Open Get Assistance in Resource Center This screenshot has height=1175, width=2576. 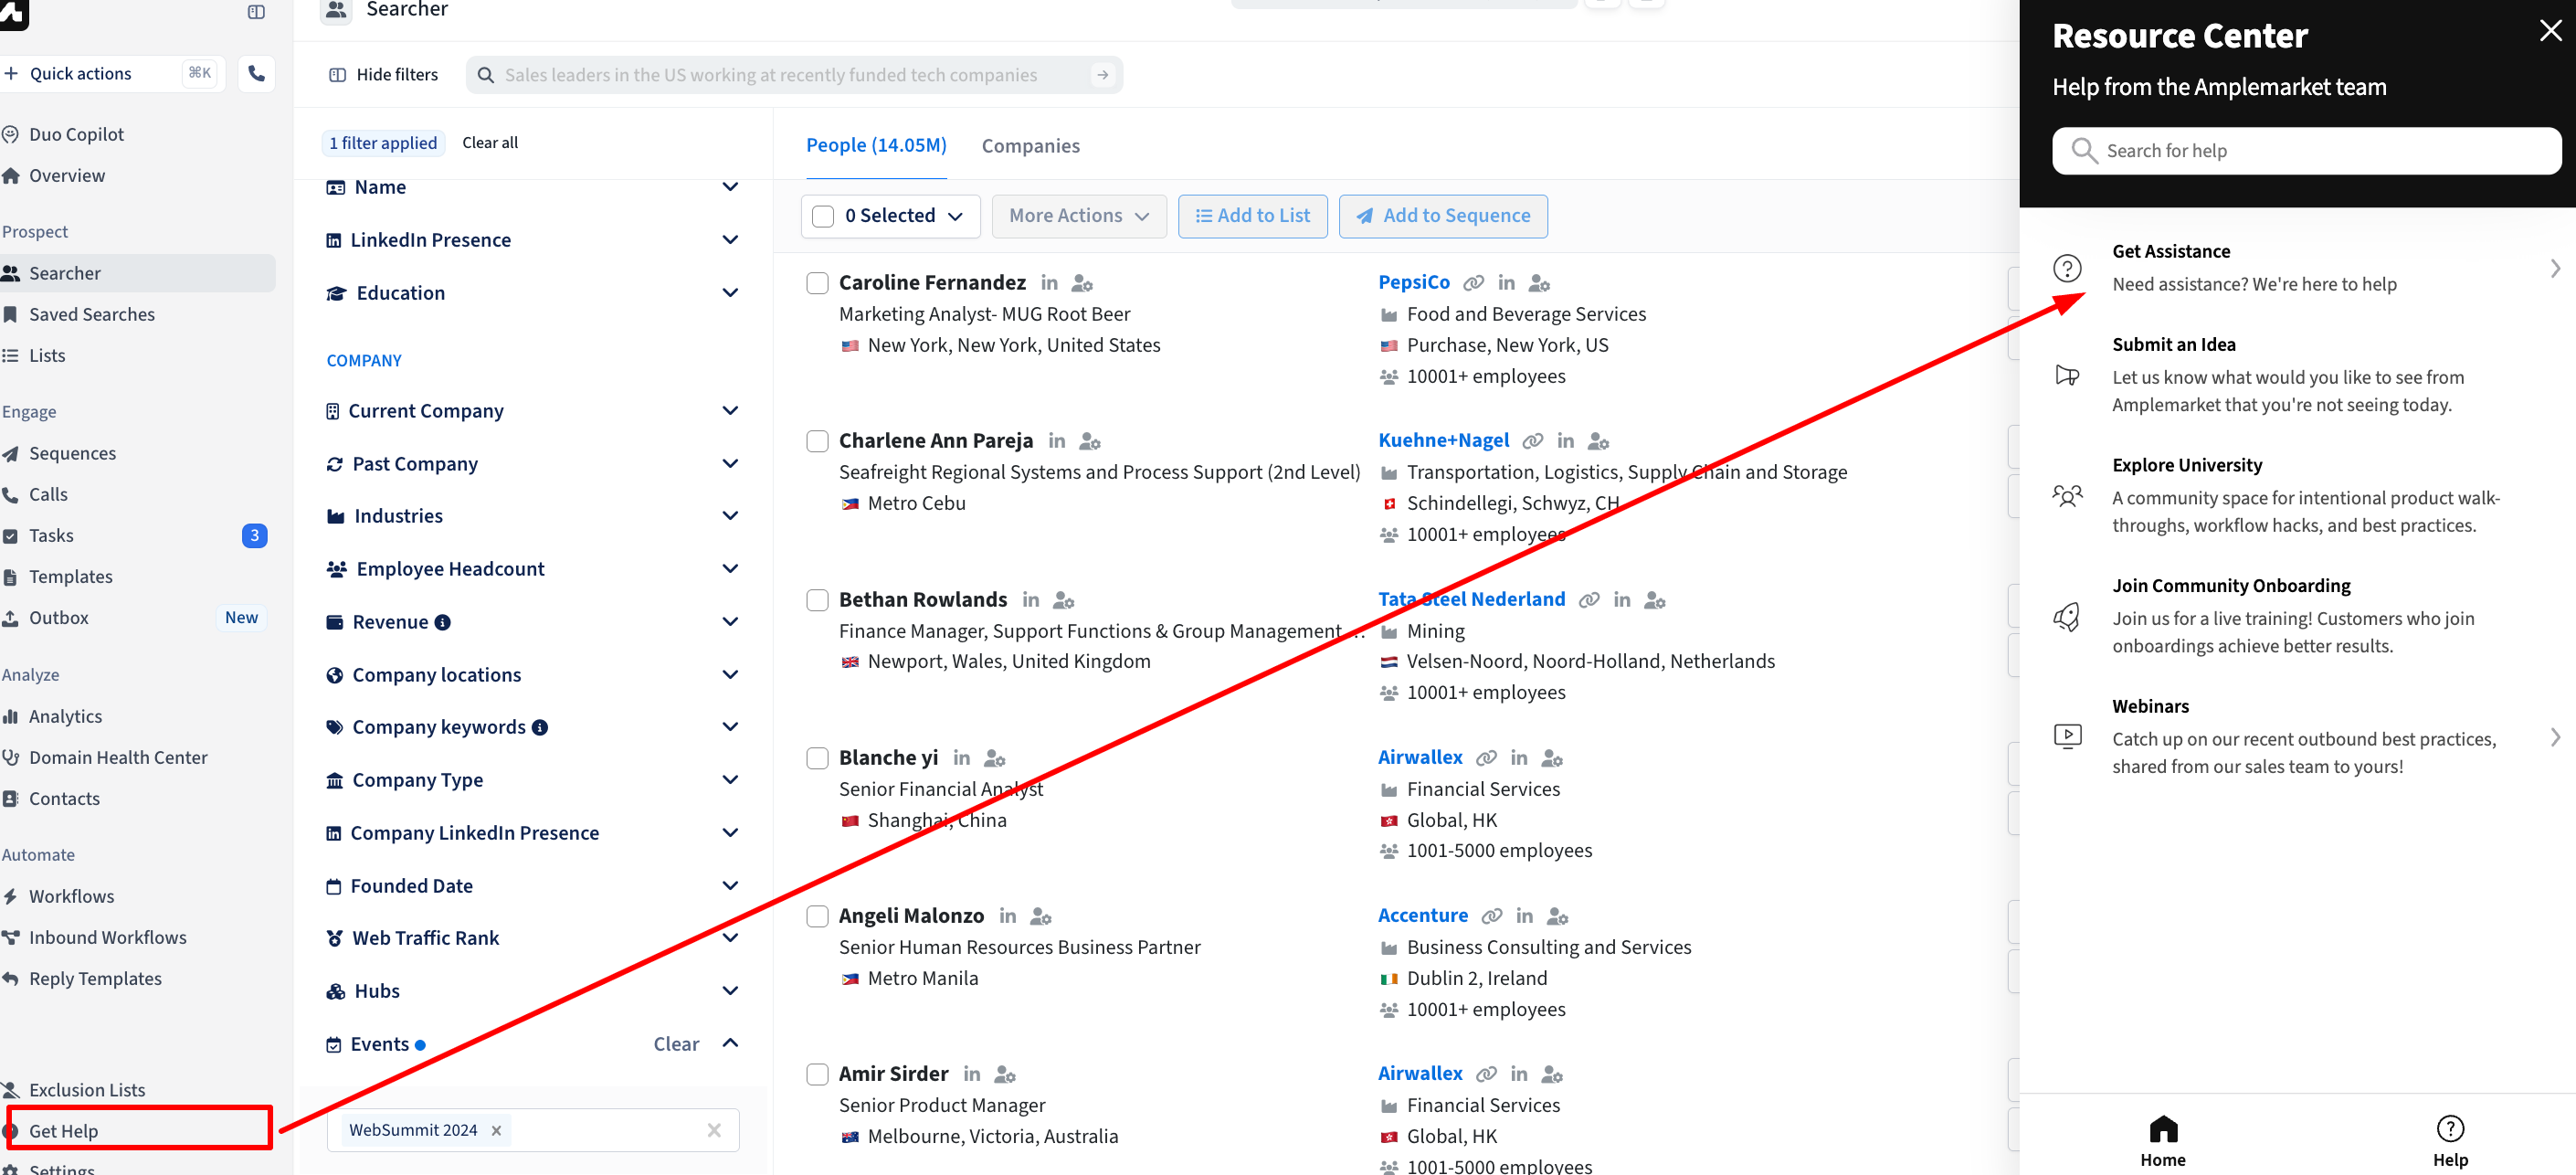[x=2306, y=268]
